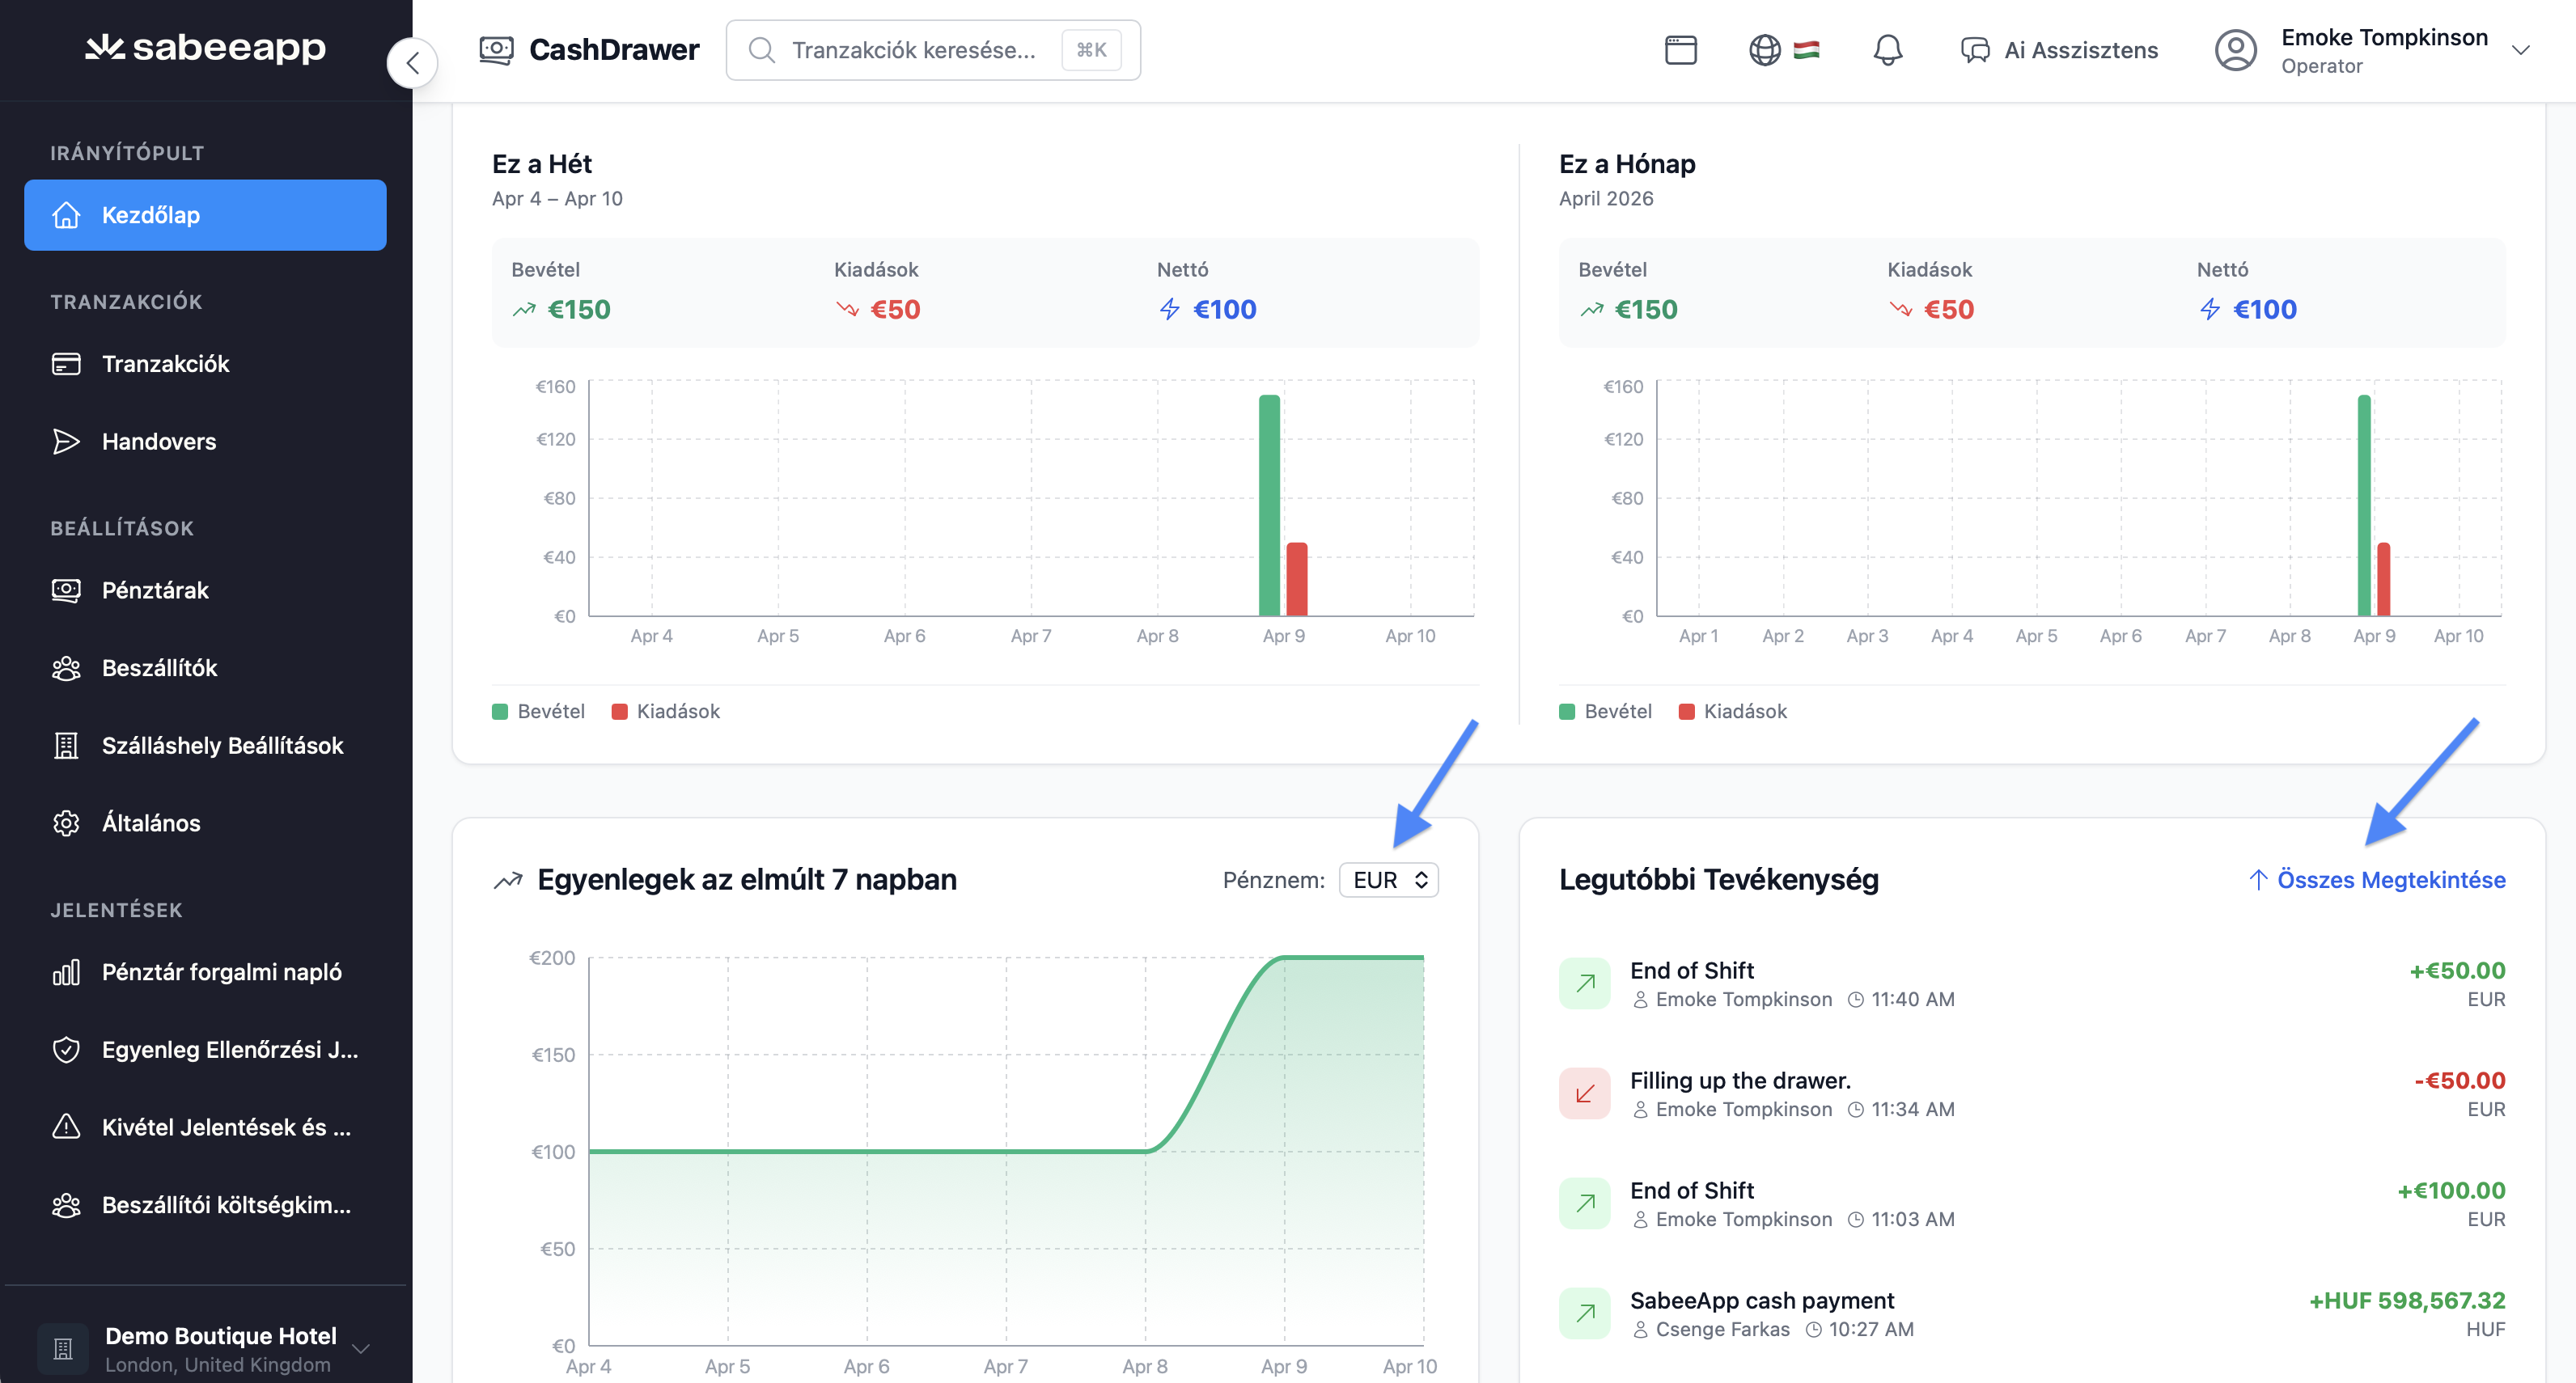Viewport: 2576px width, 1383px height.
Task: Open the language globe selector
Action: coord(1765,50)
